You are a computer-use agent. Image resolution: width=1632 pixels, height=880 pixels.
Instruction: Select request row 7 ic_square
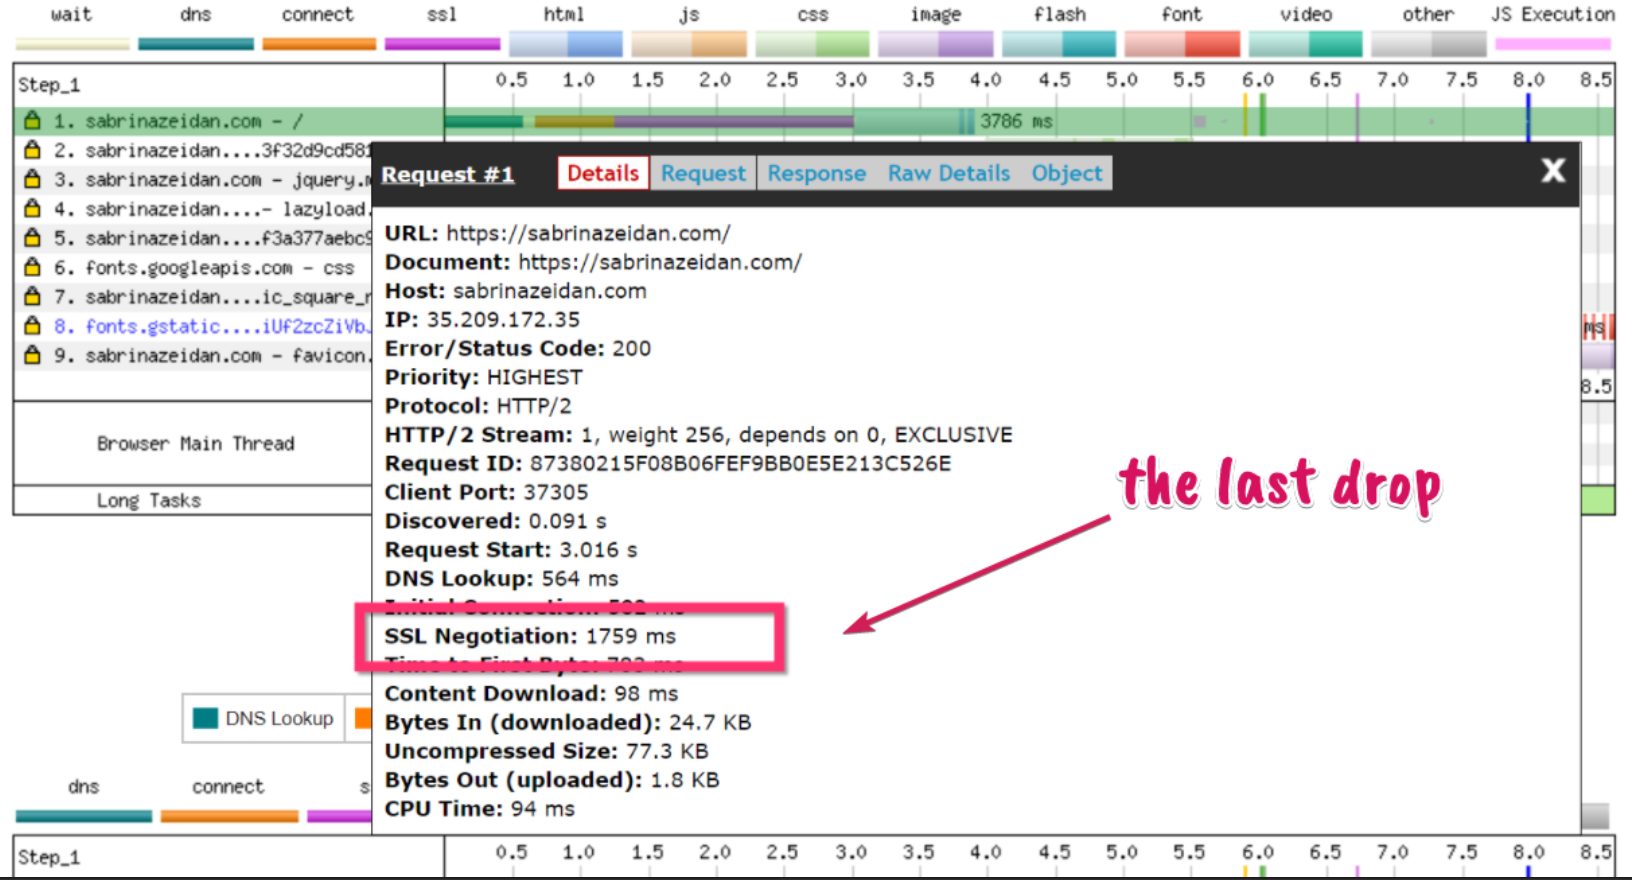pos(193,297)
